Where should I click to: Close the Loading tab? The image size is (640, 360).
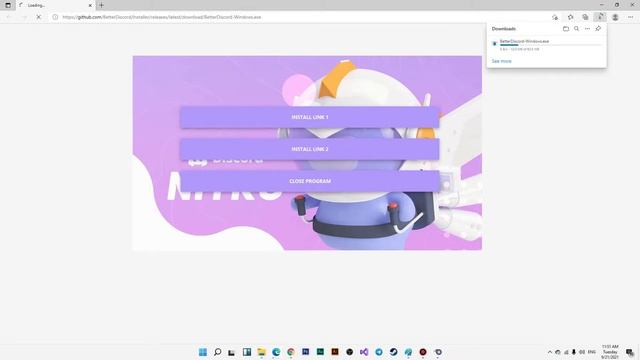coord(90,5)
